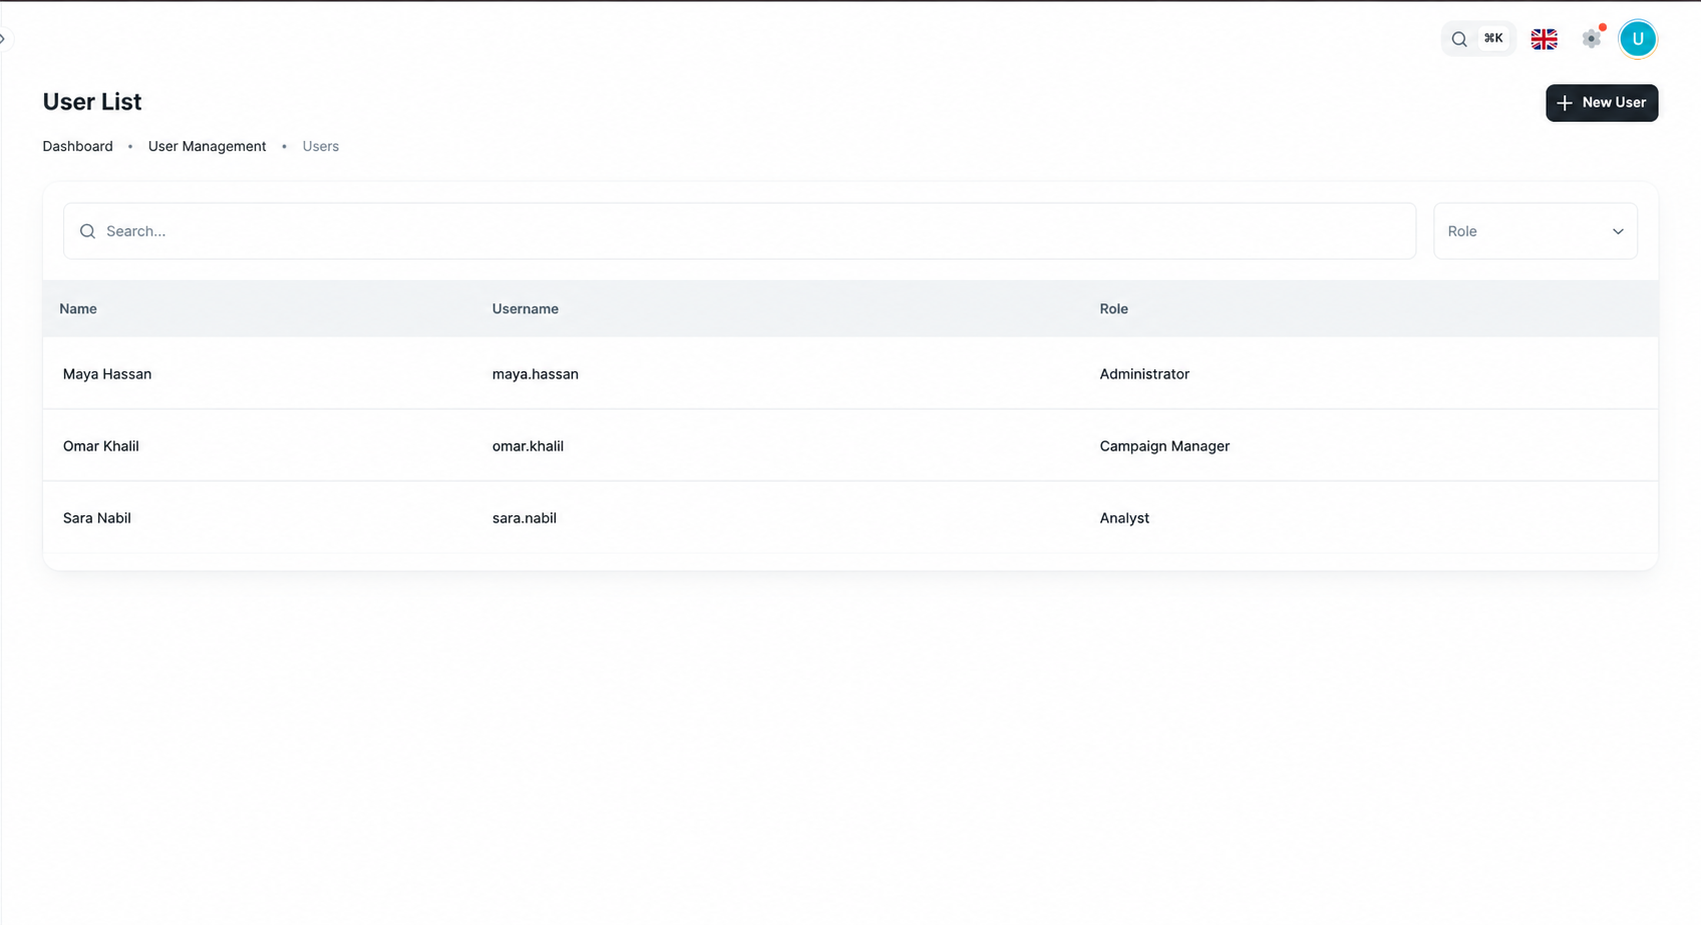
Task: Click the User List page heading
Action: (x=92, y=102)
